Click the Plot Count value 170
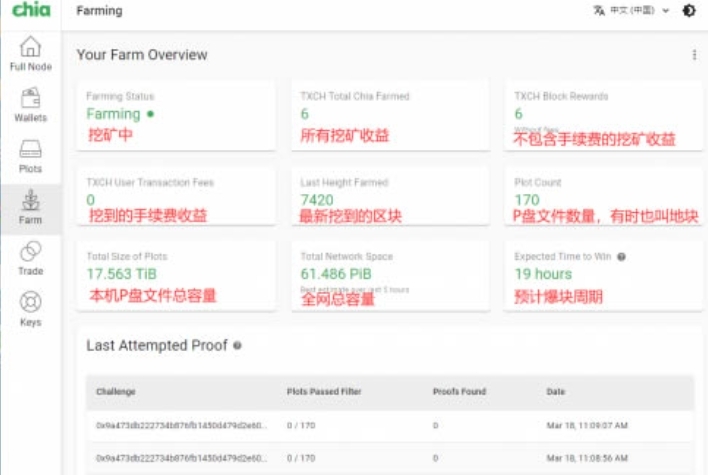 click(527, 200)
